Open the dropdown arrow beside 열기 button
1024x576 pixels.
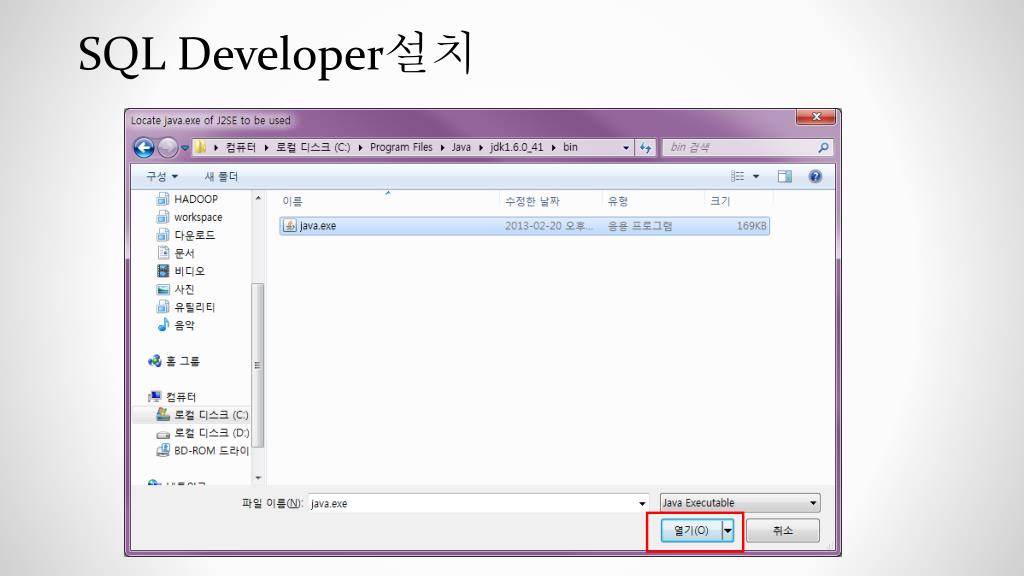point(728,530)
